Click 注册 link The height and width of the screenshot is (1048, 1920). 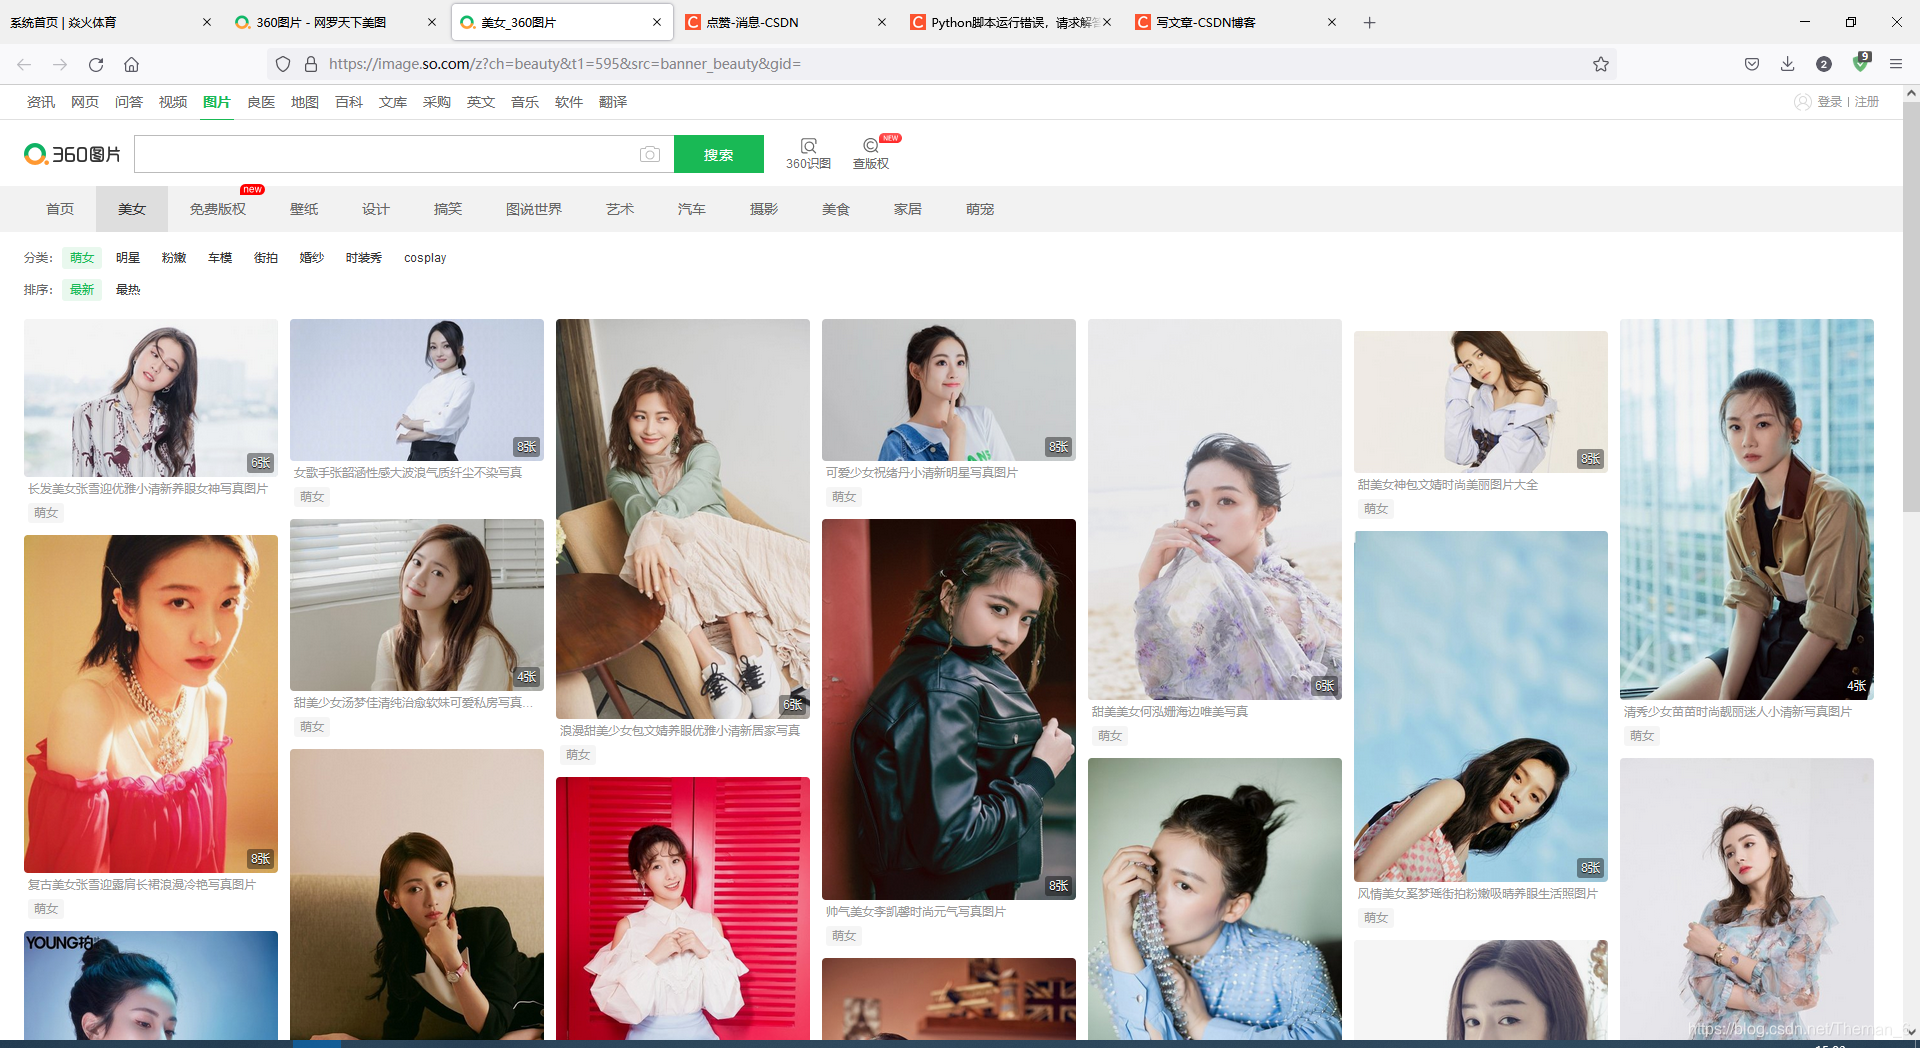tap(1867, 102)
